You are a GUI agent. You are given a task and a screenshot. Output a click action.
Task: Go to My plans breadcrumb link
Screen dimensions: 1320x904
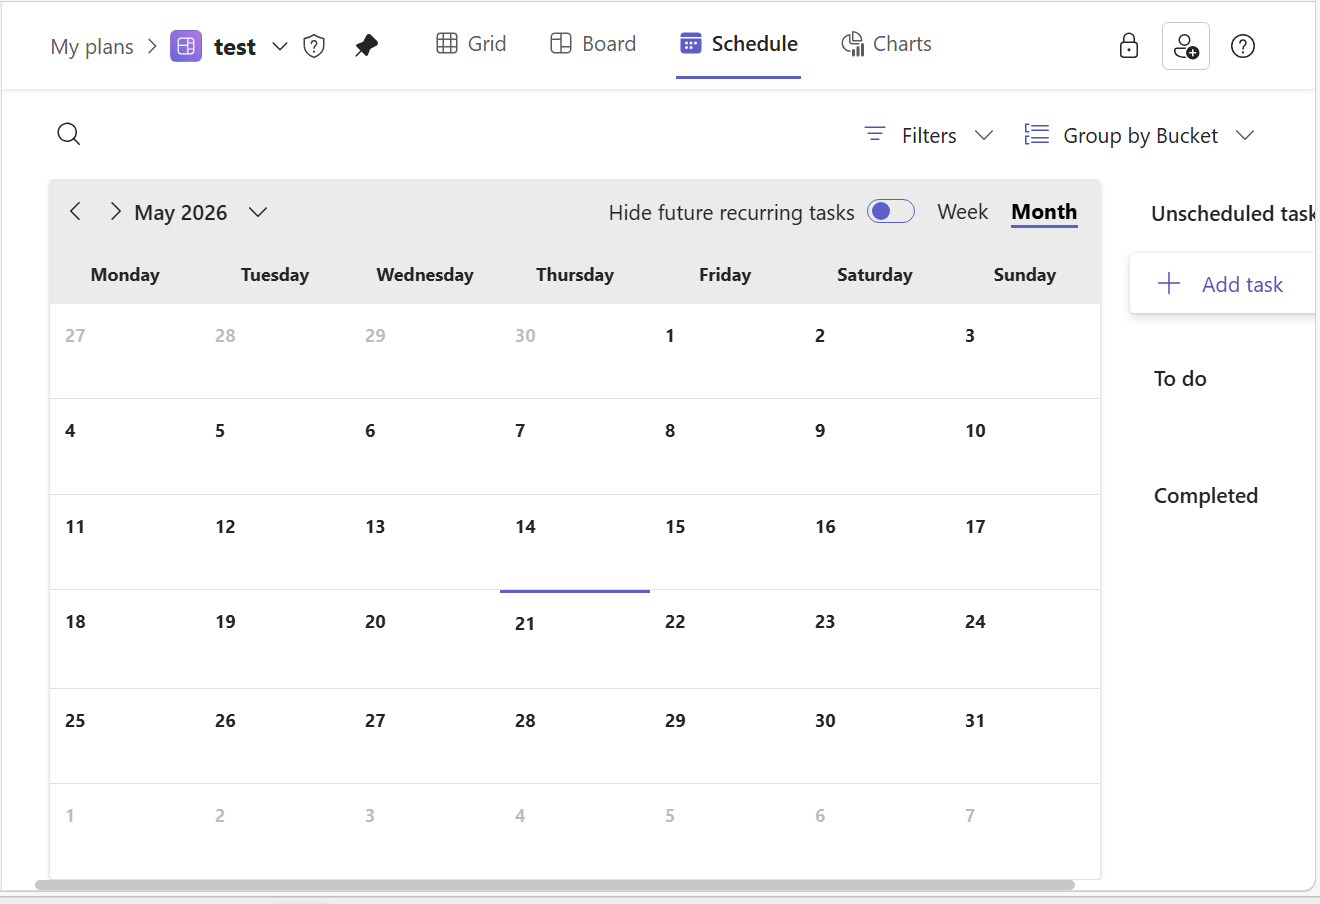point(92,47)
